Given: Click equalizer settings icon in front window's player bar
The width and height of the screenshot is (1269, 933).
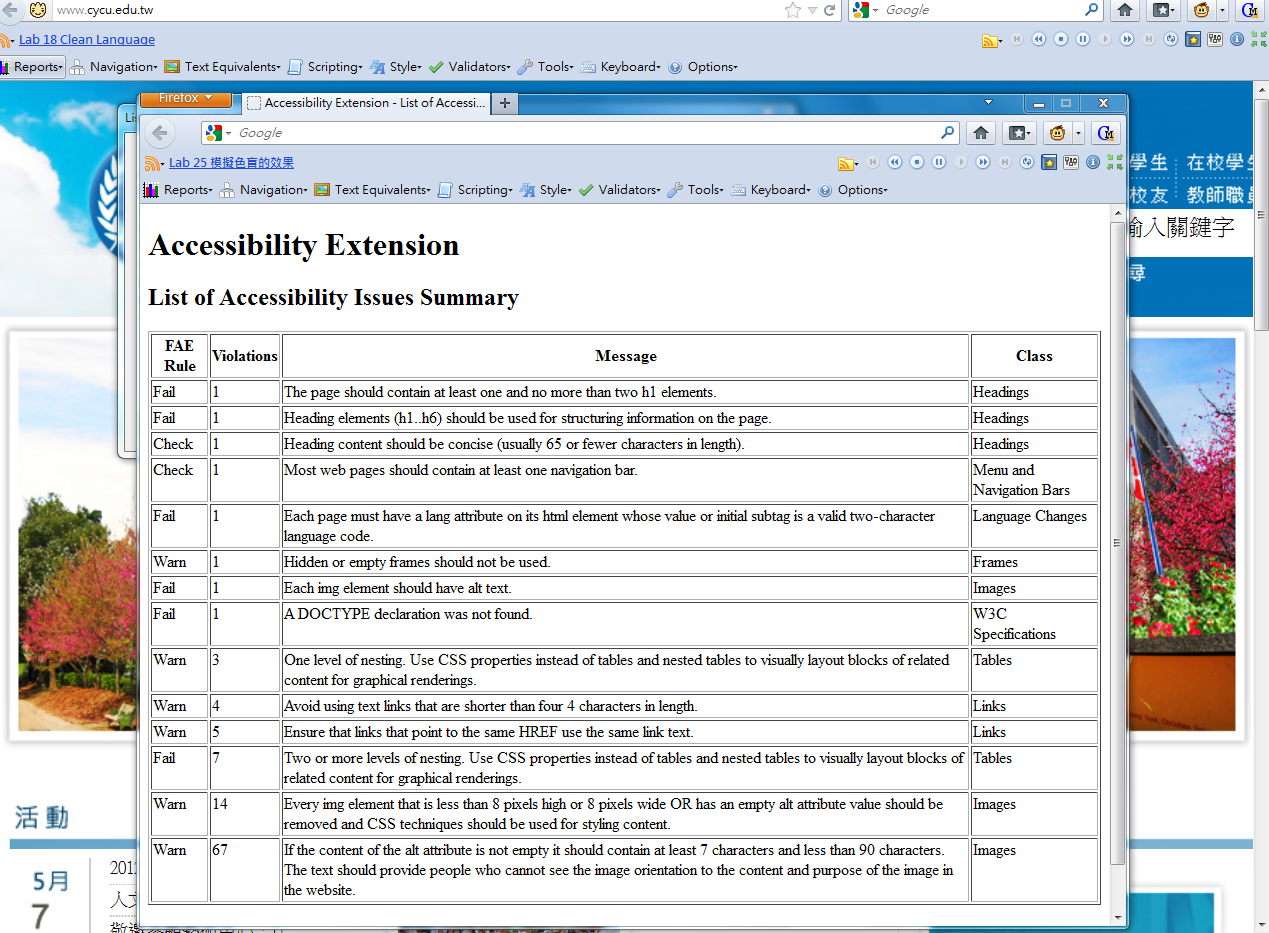Looking at the screenshot, I should coord(1071,162).
